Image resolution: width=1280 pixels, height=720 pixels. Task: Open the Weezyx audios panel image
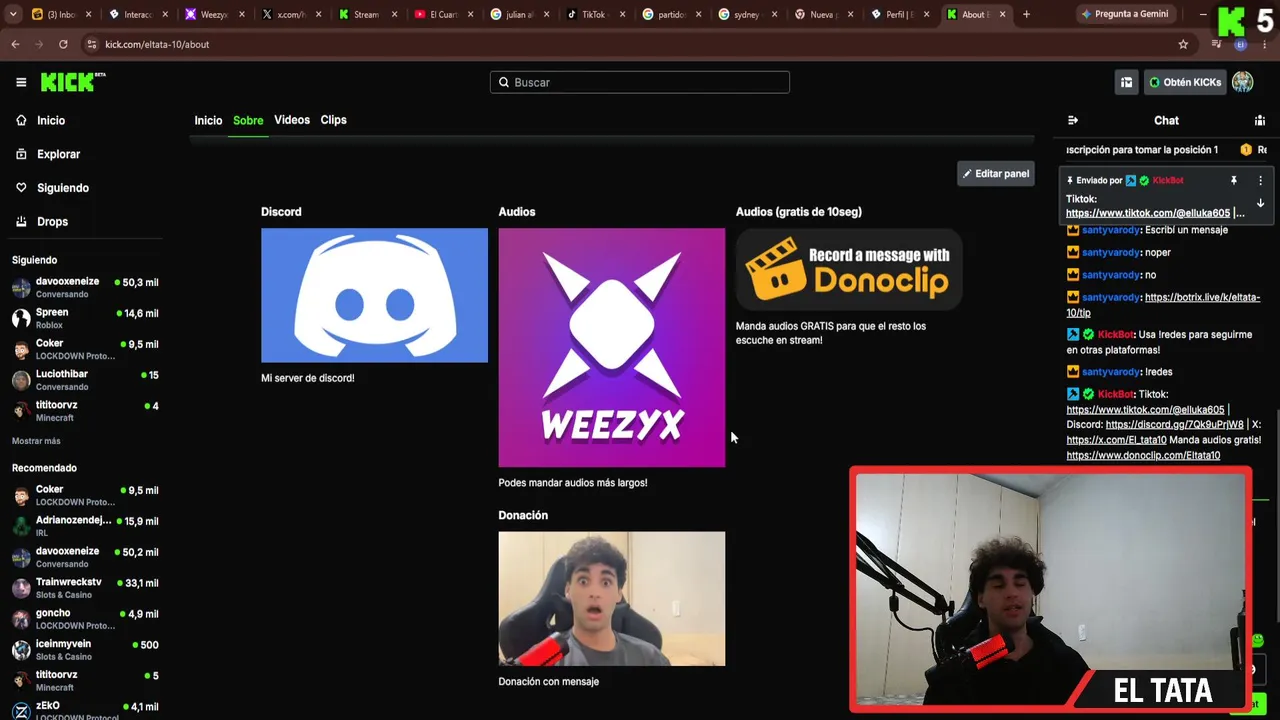point(612,347)
